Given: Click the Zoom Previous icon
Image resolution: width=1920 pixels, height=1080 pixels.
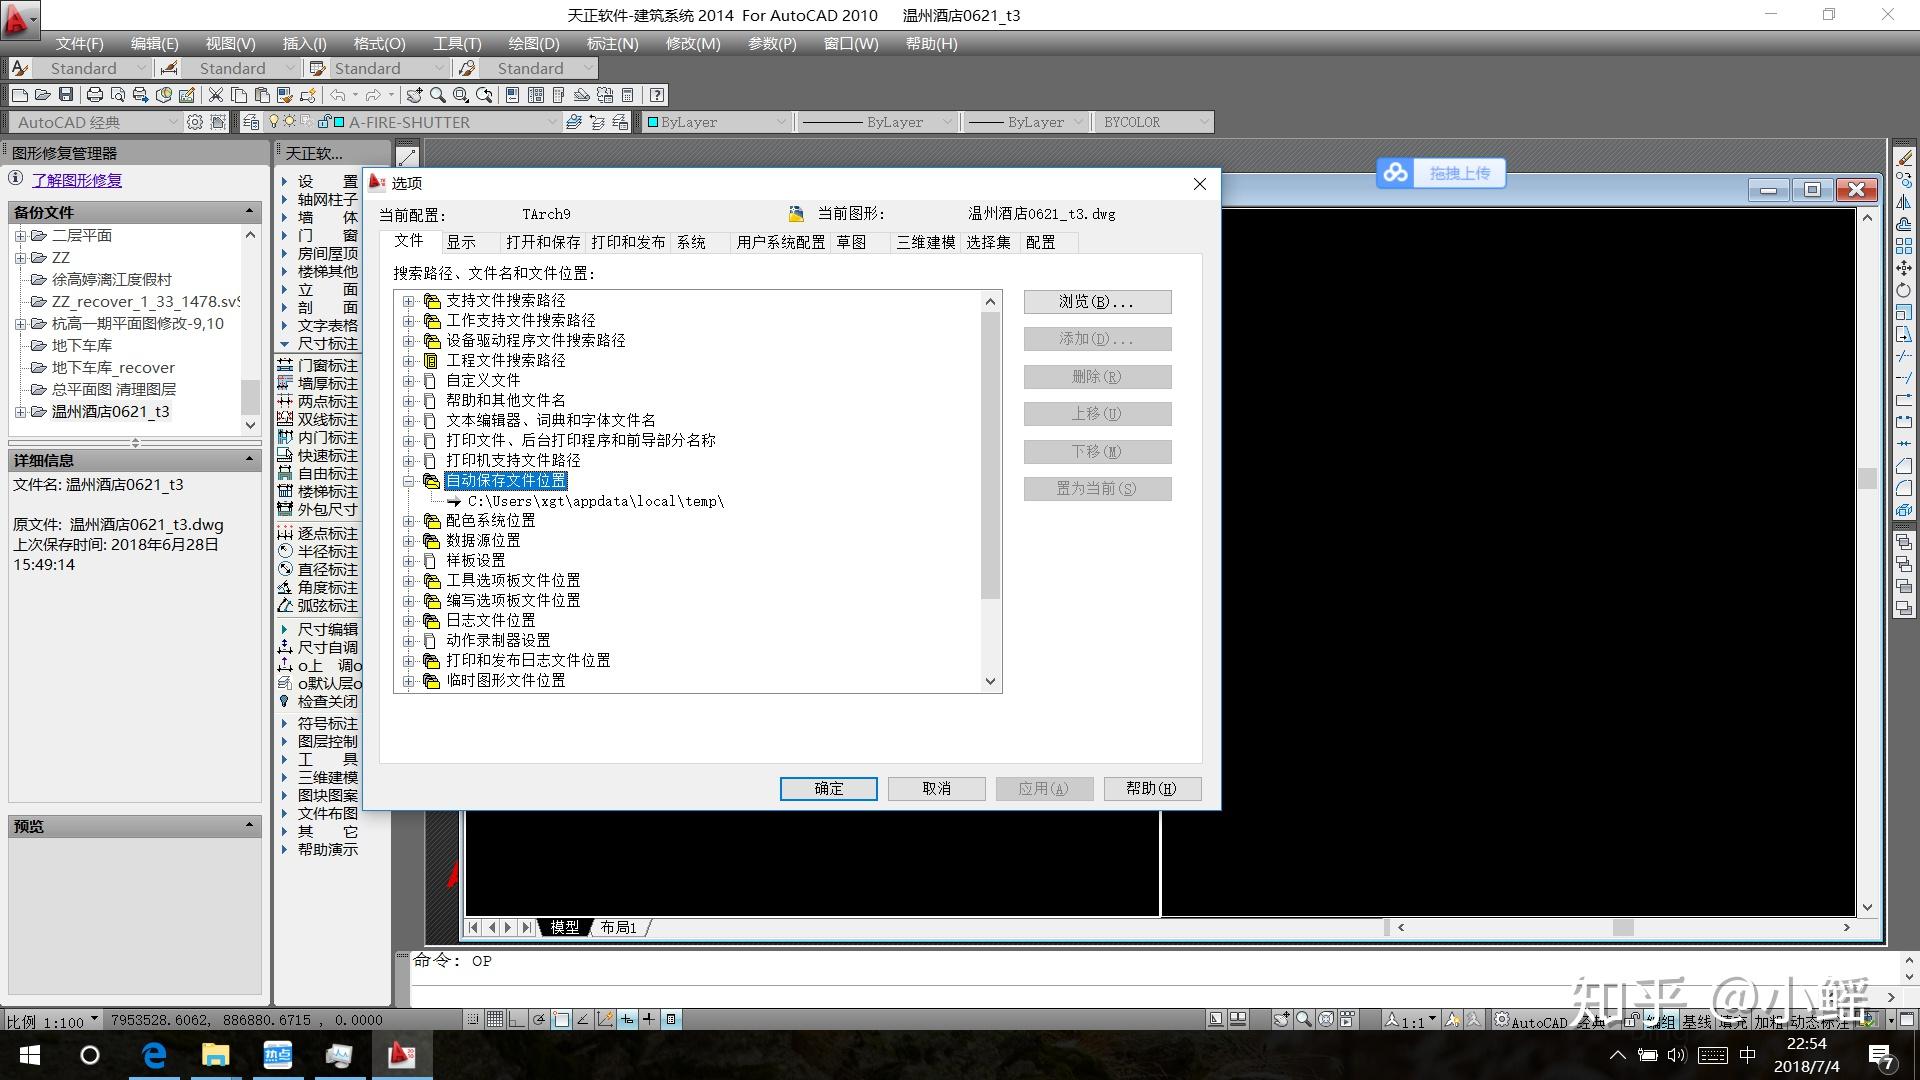Looking at the screenshot, I should pos(484,95).
